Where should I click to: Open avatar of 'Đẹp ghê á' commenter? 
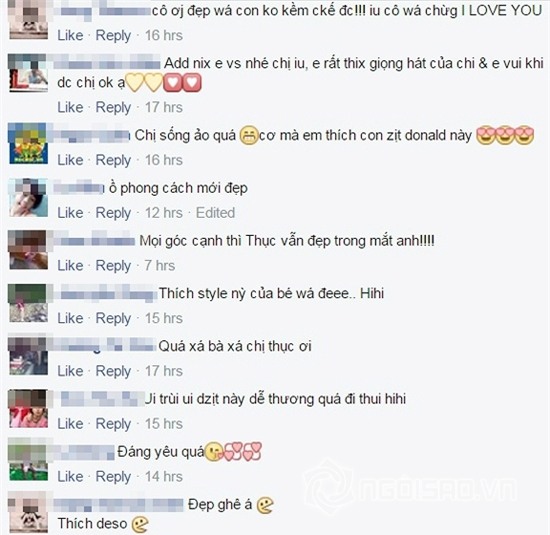click(x=28, y=513)
